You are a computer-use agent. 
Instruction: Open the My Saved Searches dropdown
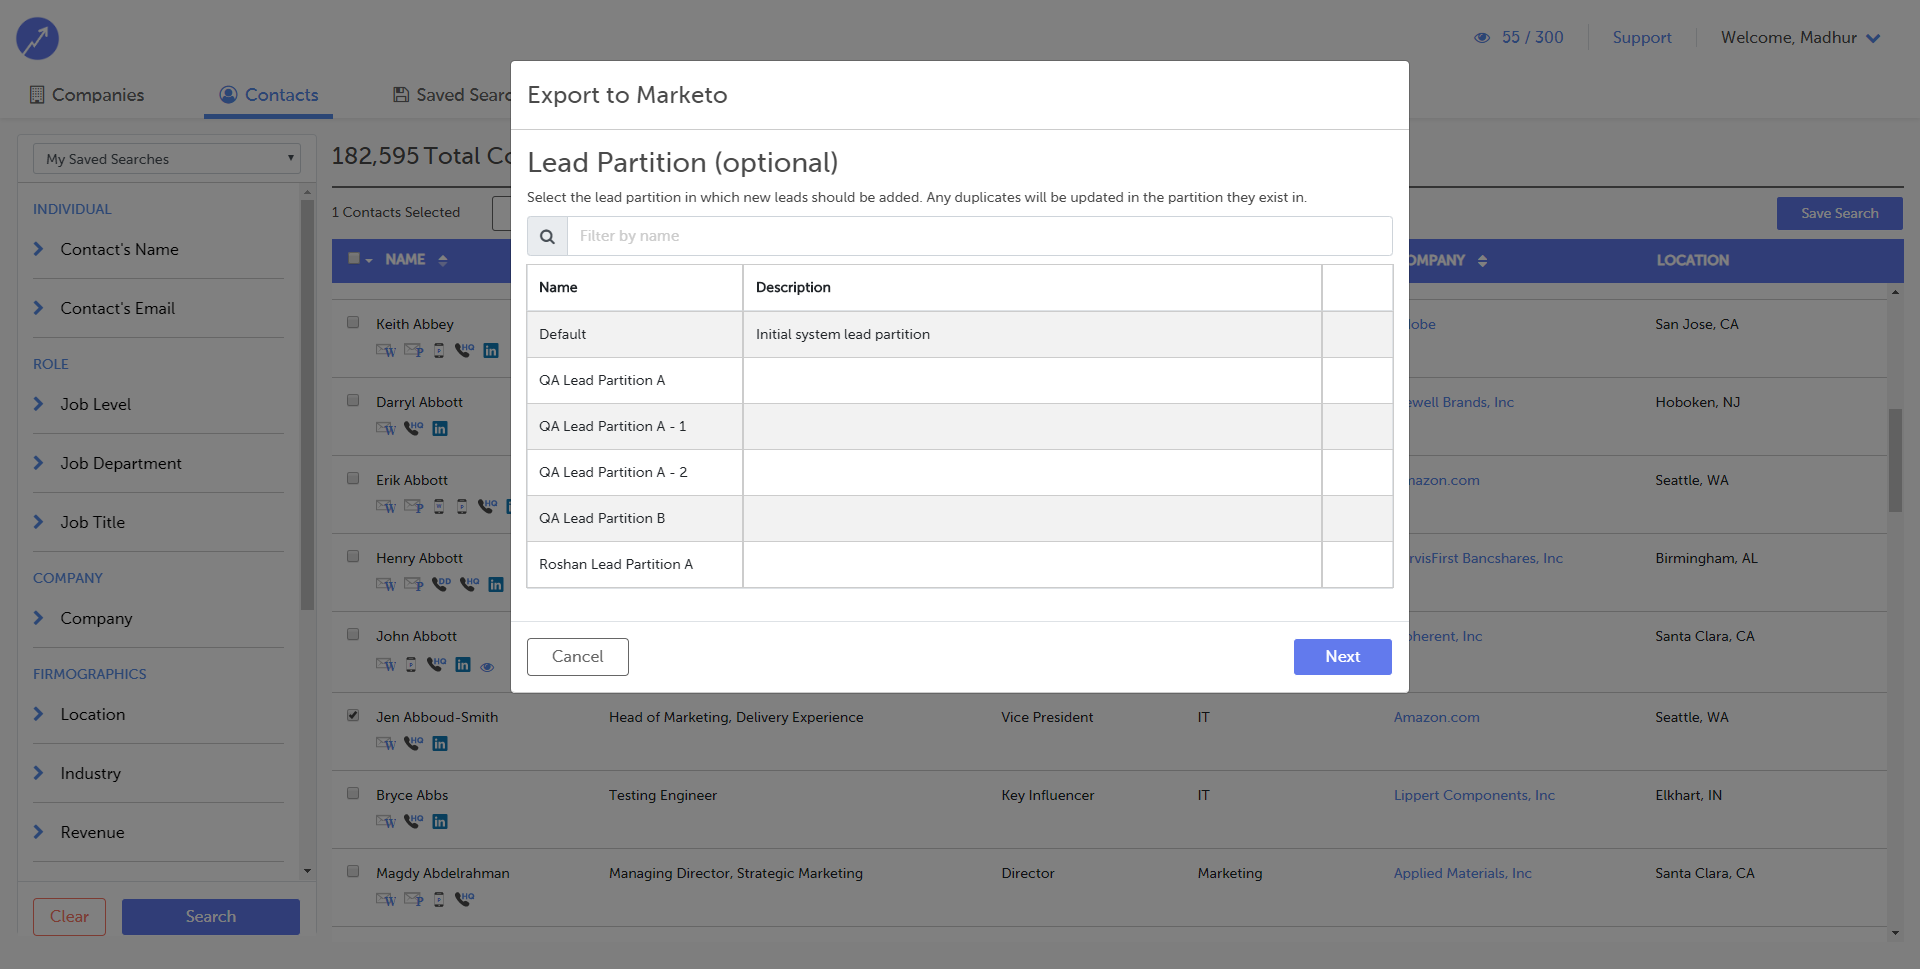tap(167, 159)
